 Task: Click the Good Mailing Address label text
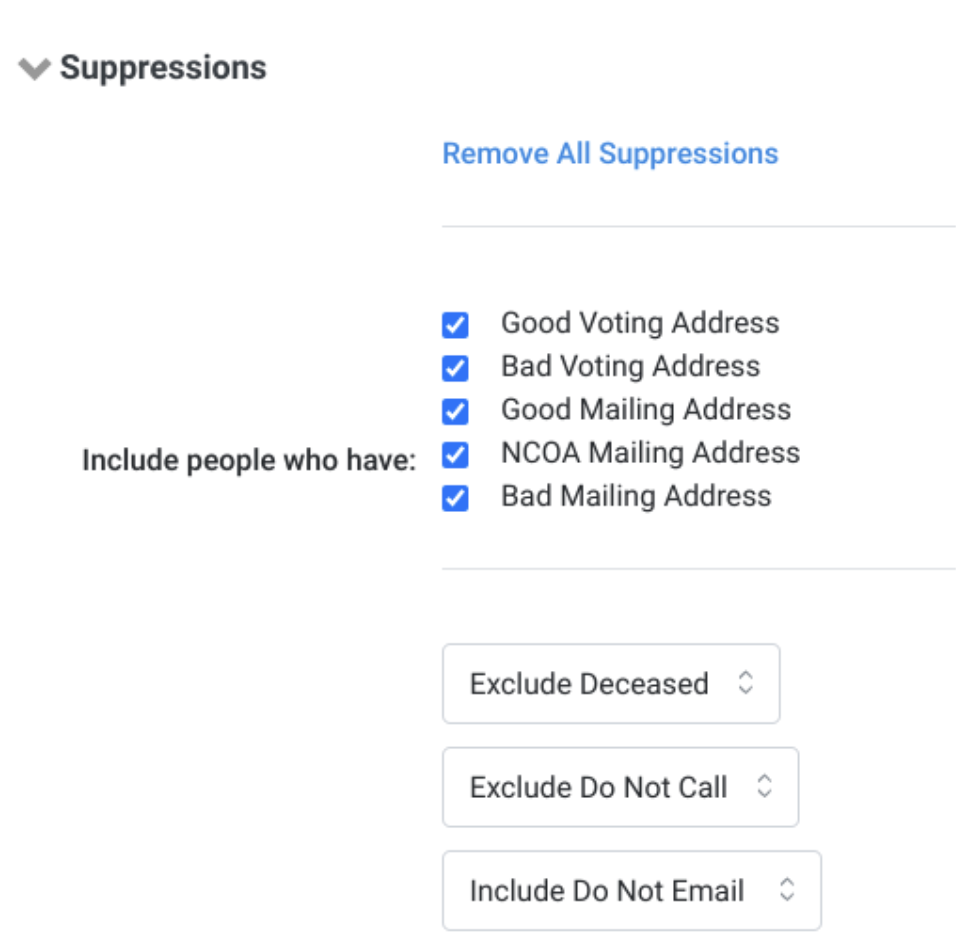[x=646, y=410]
